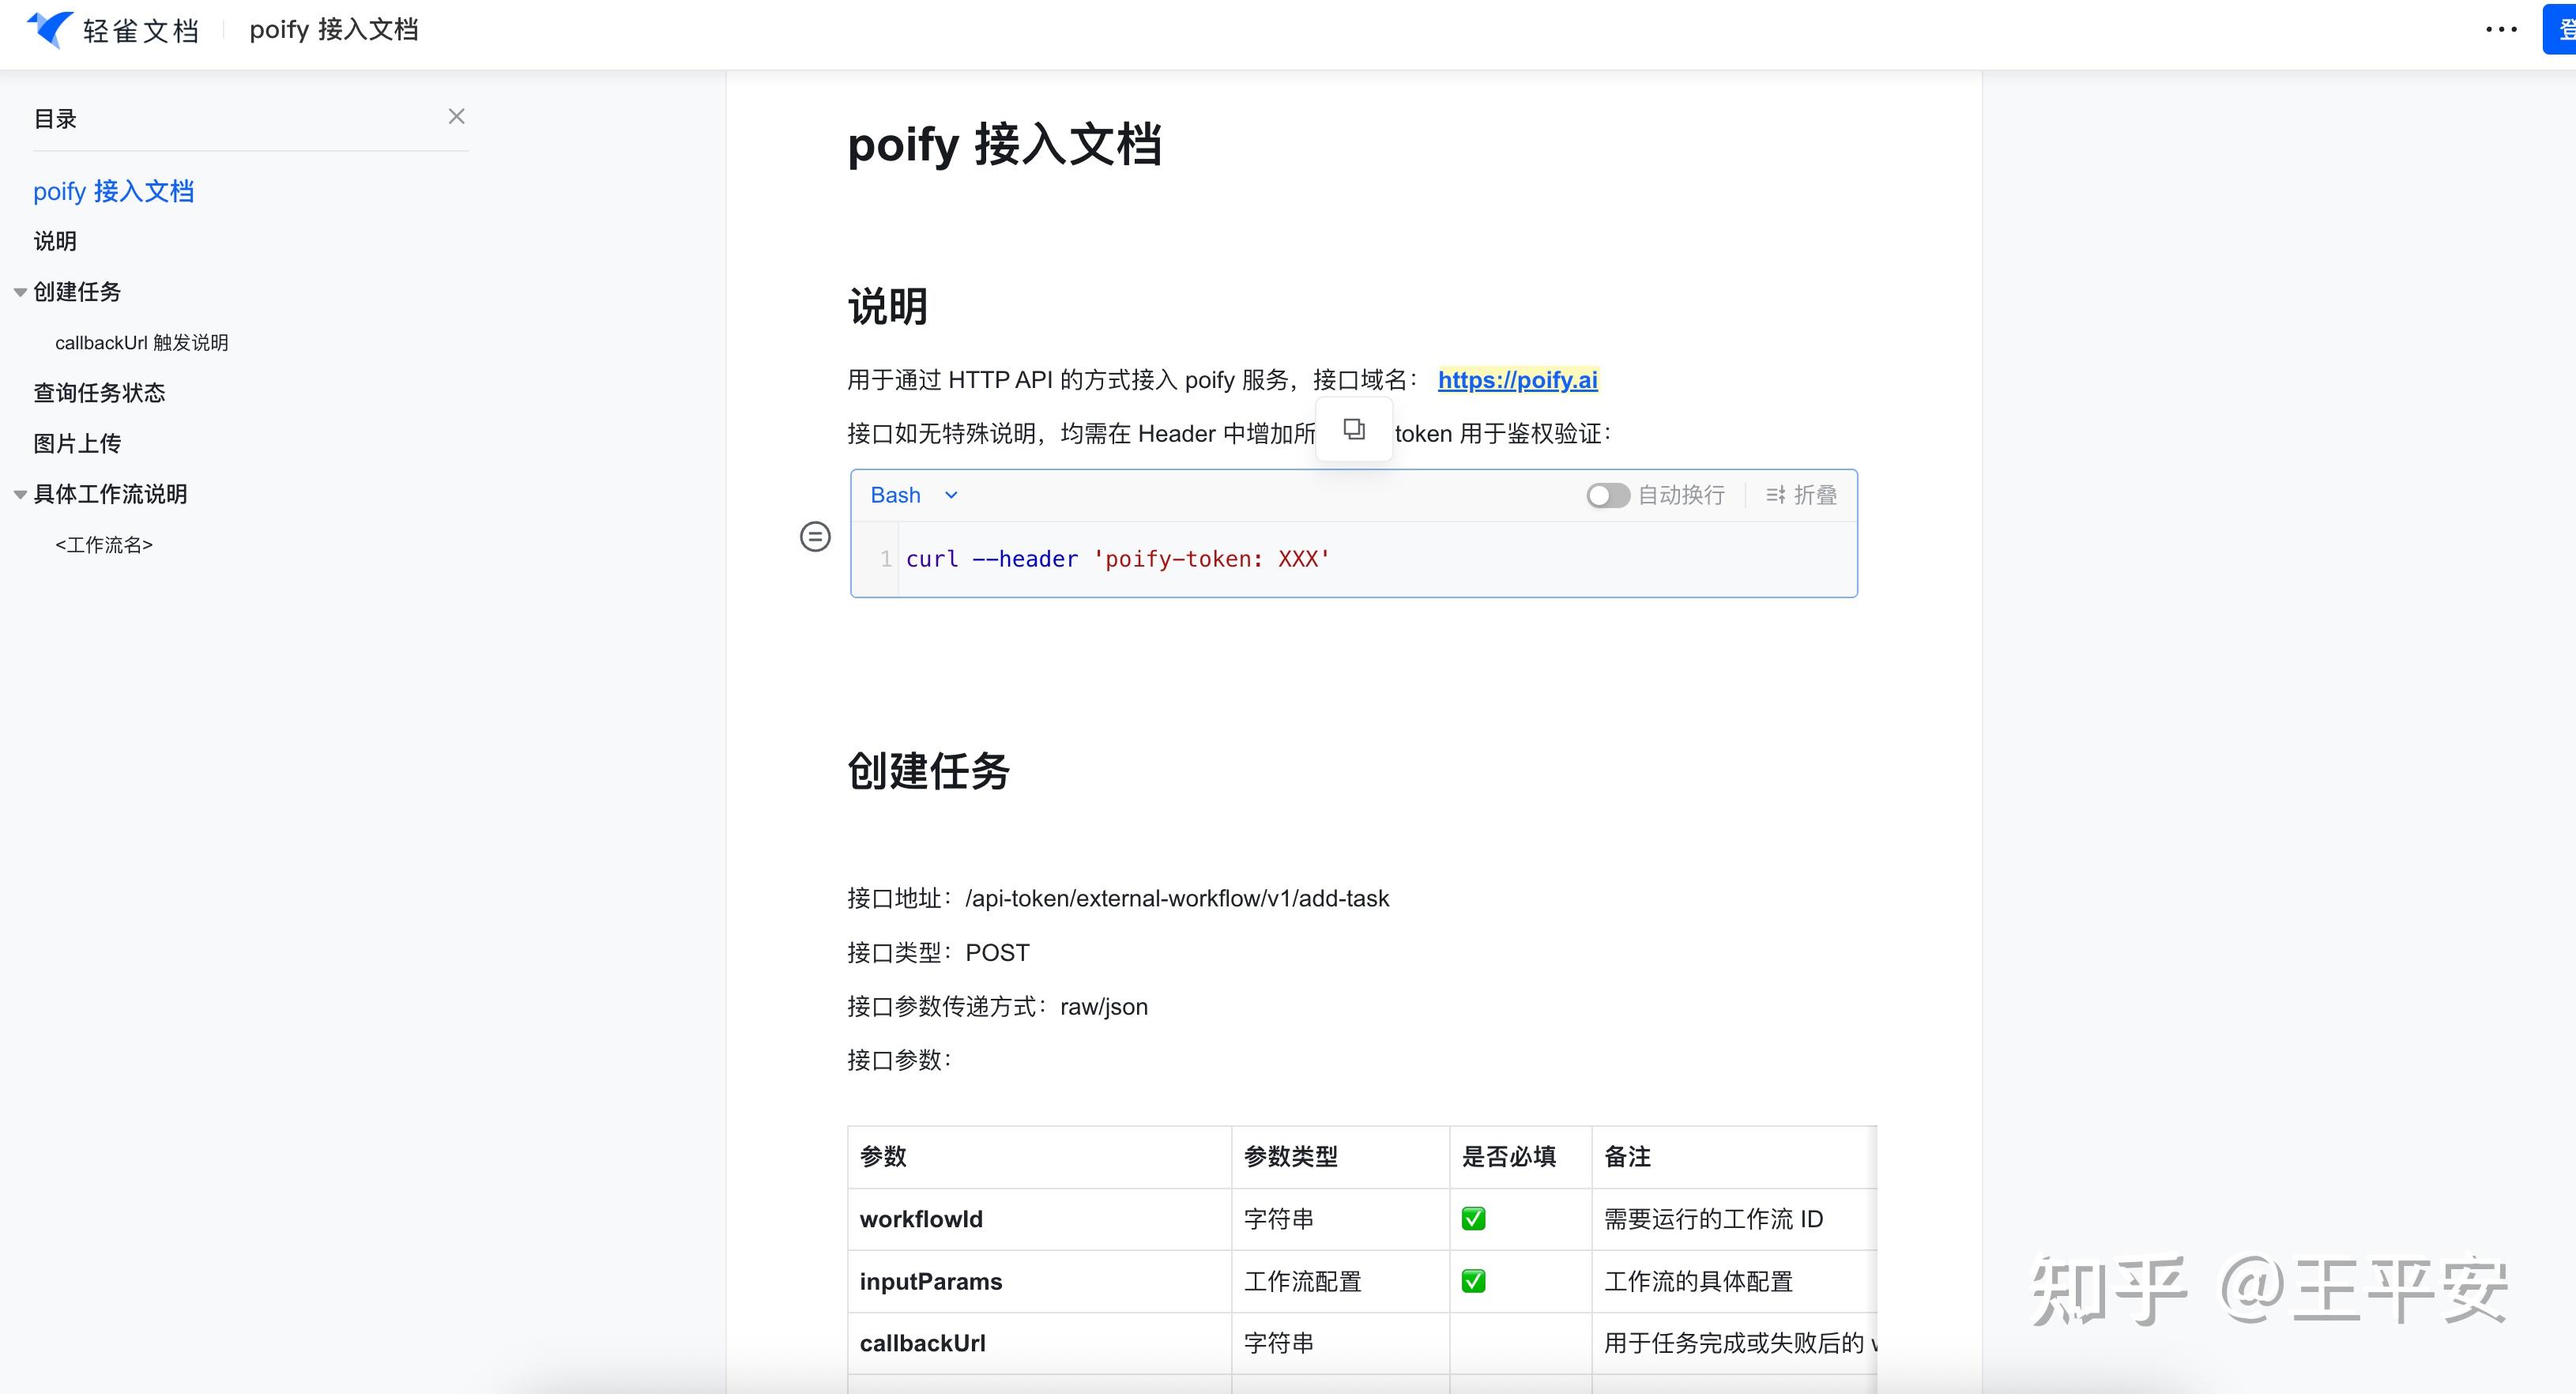This screenshot has height=1394, width=2576.
Task: Open the code block options circle icon
Action: (815, 536)
